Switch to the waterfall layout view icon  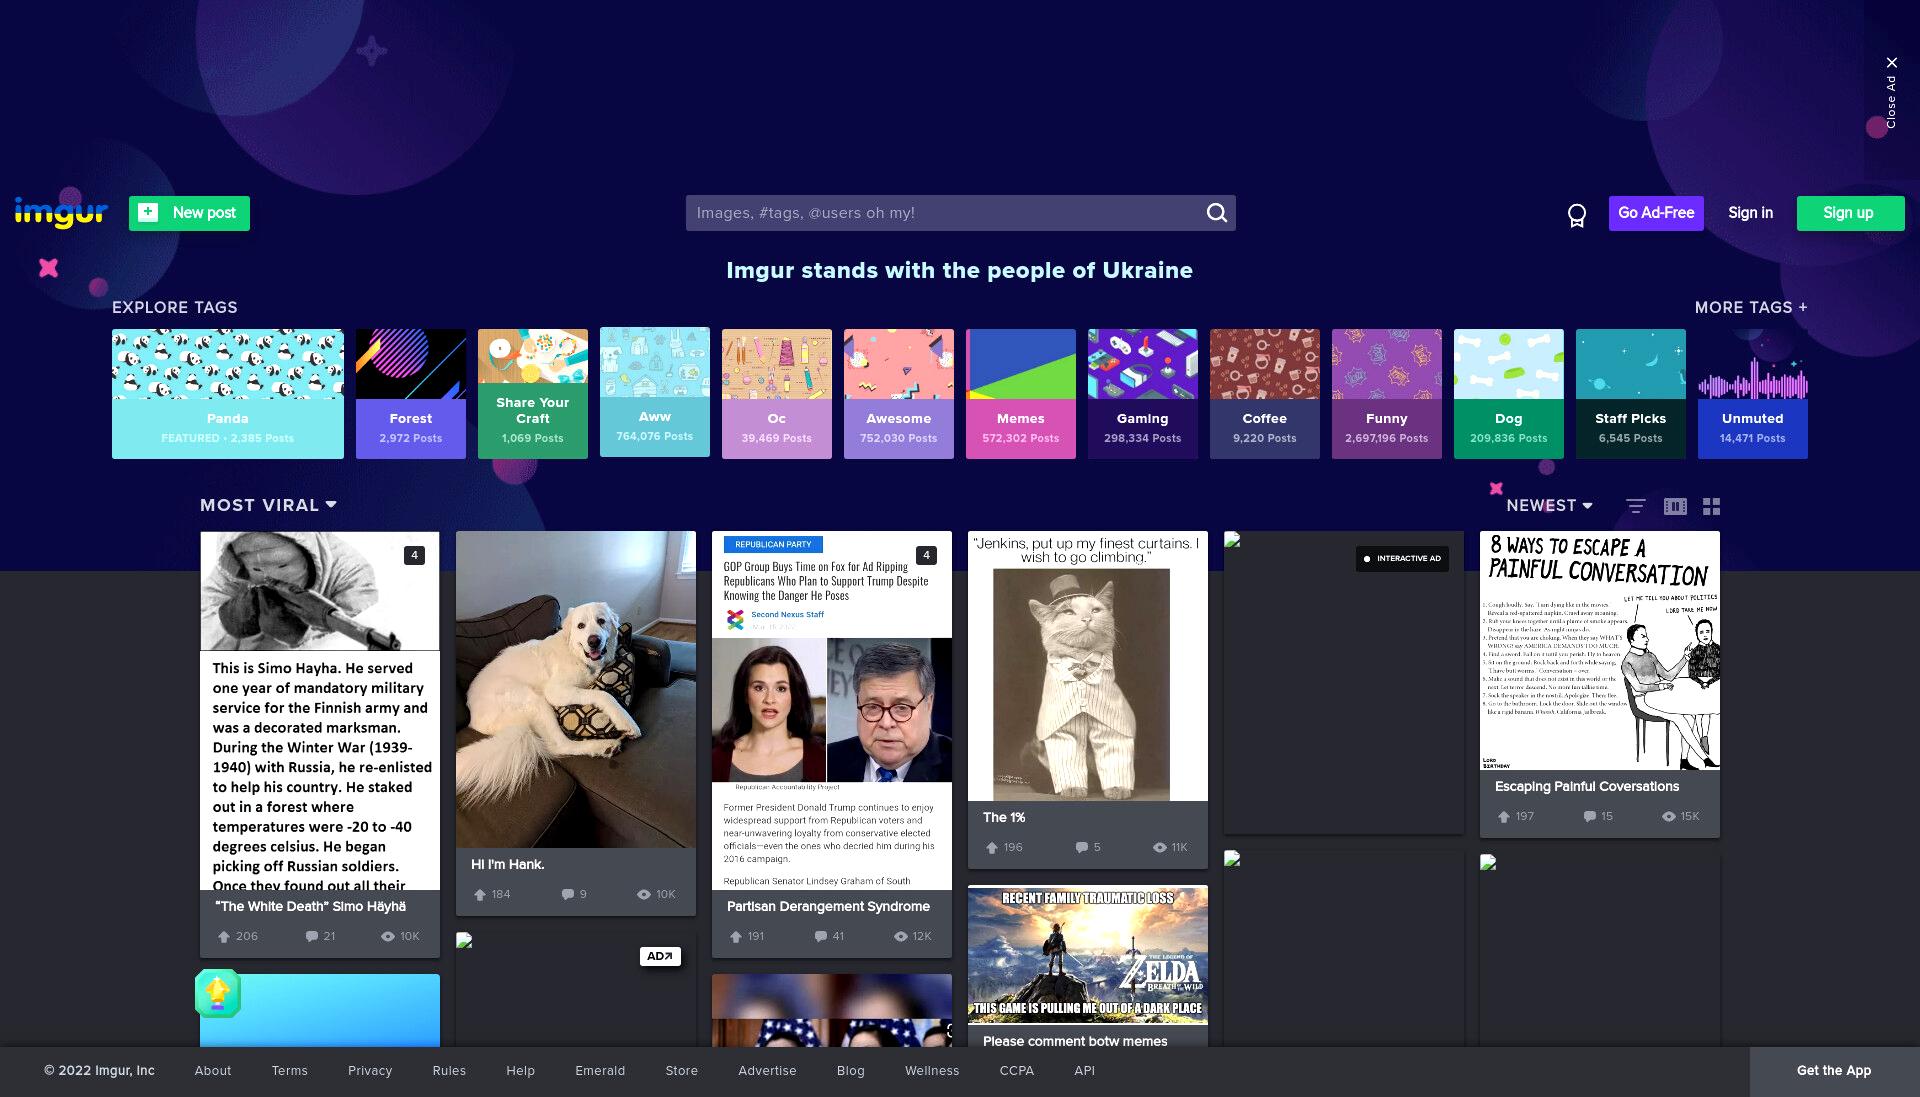point(1675,506)
